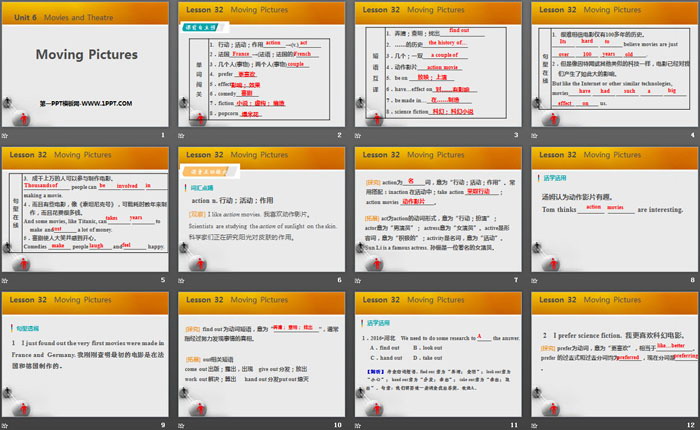Click slide number 4 label
Viewport: 700px width, 430px height.
(x=693, y=135)
